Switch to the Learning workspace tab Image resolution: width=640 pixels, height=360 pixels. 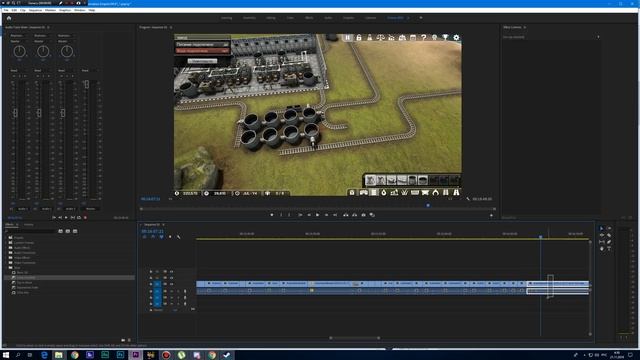(x=227, y=18)
